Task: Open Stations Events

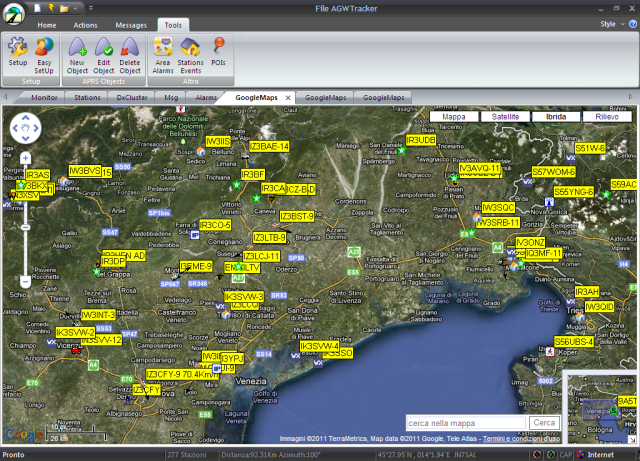Action: (191, 55)
